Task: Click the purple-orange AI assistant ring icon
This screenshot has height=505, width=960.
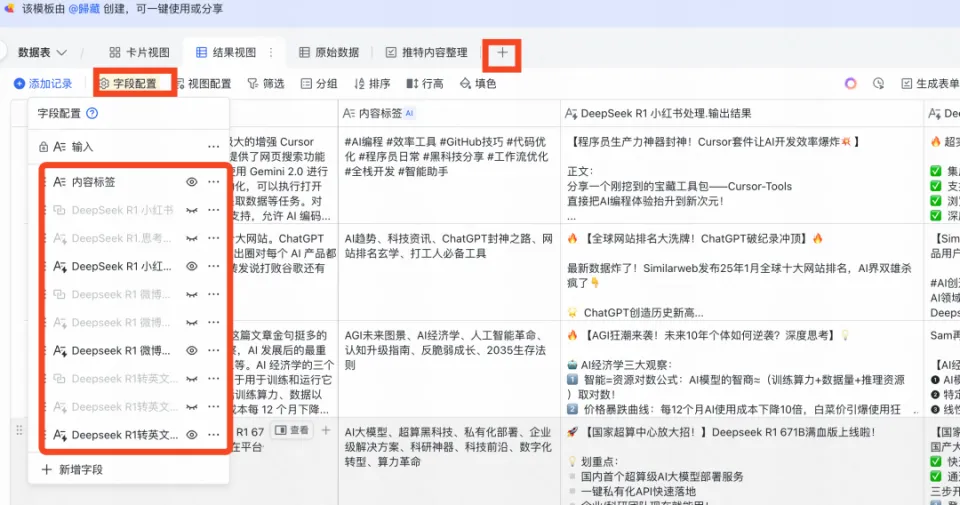Action: click(850, 84)
